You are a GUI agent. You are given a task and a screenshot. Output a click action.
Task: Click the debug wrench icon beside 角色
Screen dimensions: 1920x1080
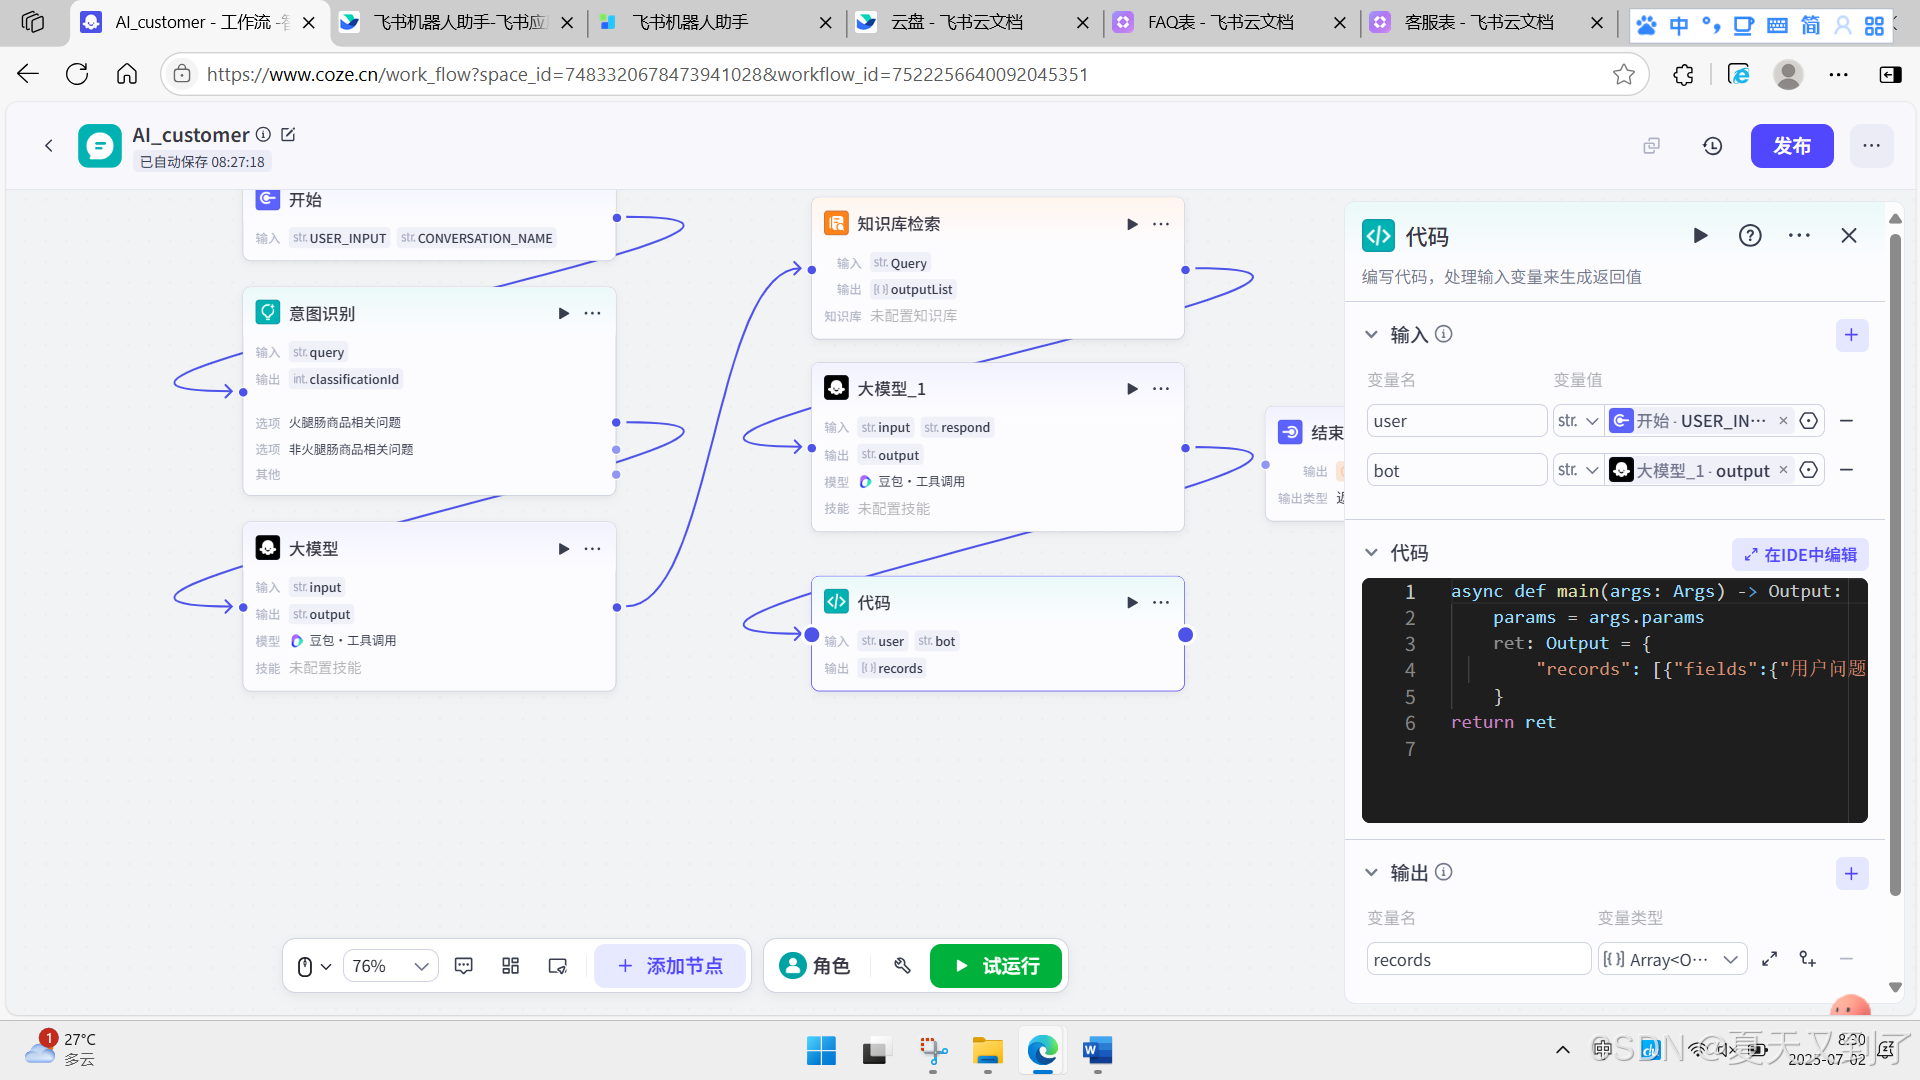click(x=902, y=966)
